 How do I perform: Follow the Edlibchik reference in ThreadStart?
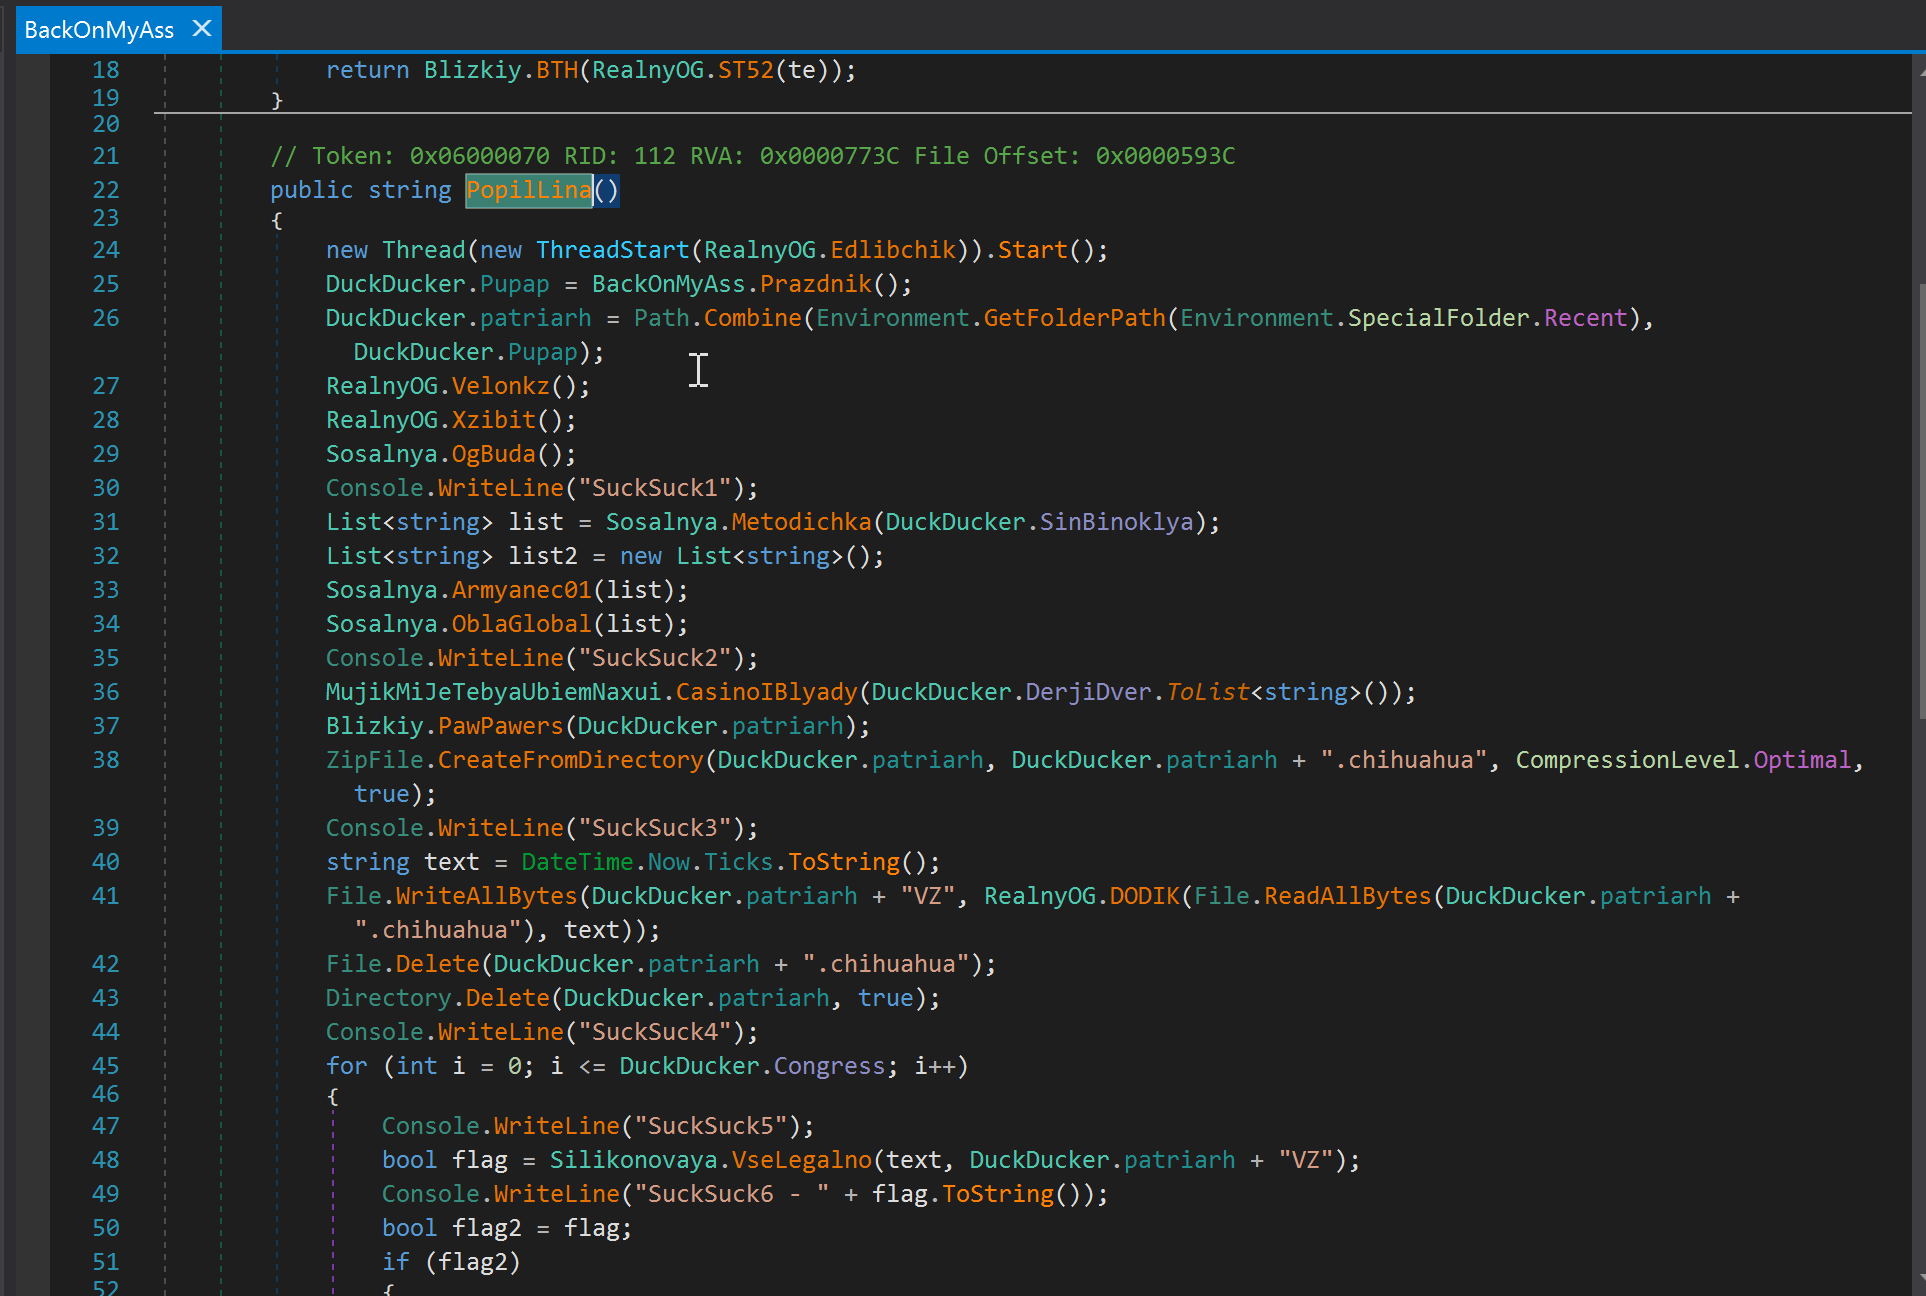[x=893, y=250]
